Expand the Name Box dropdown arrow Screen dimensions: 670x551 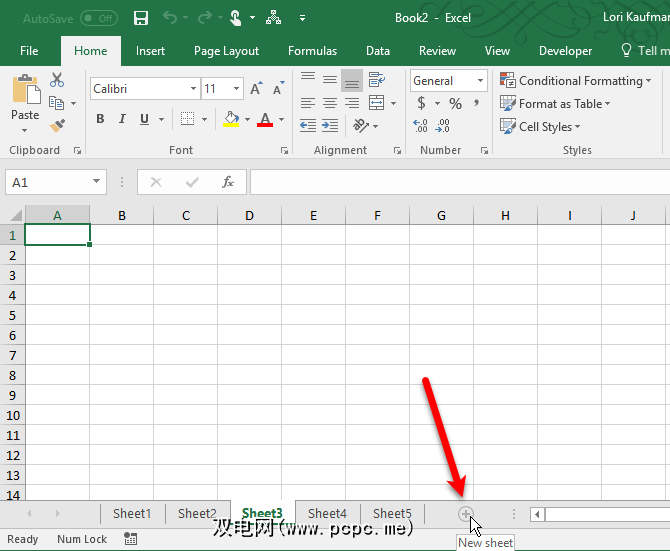click(97, 182)
